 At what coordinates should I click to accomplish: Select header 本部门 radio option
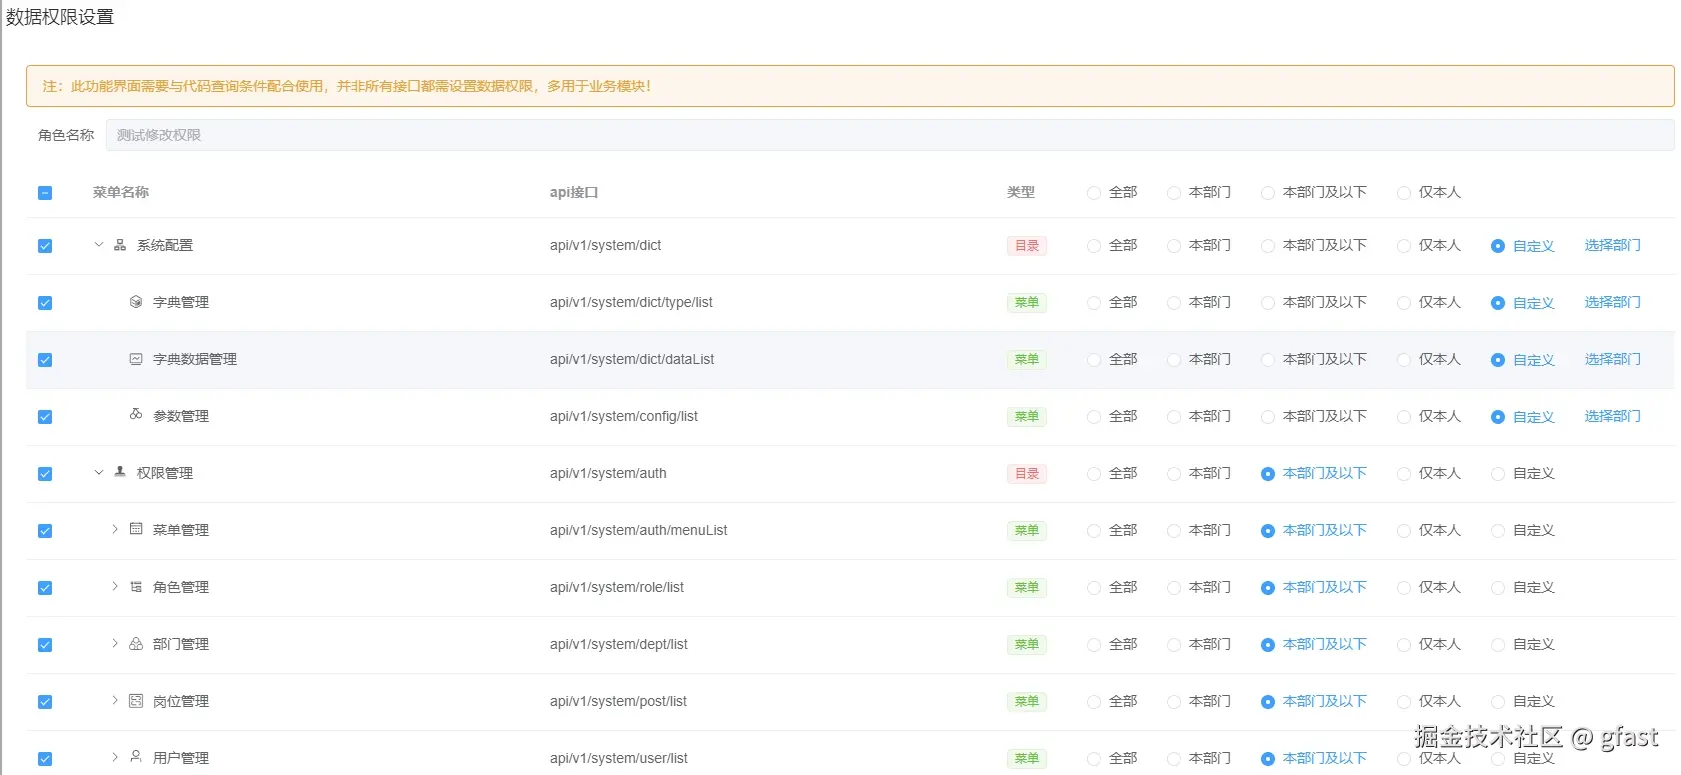tap(1174, 193)
